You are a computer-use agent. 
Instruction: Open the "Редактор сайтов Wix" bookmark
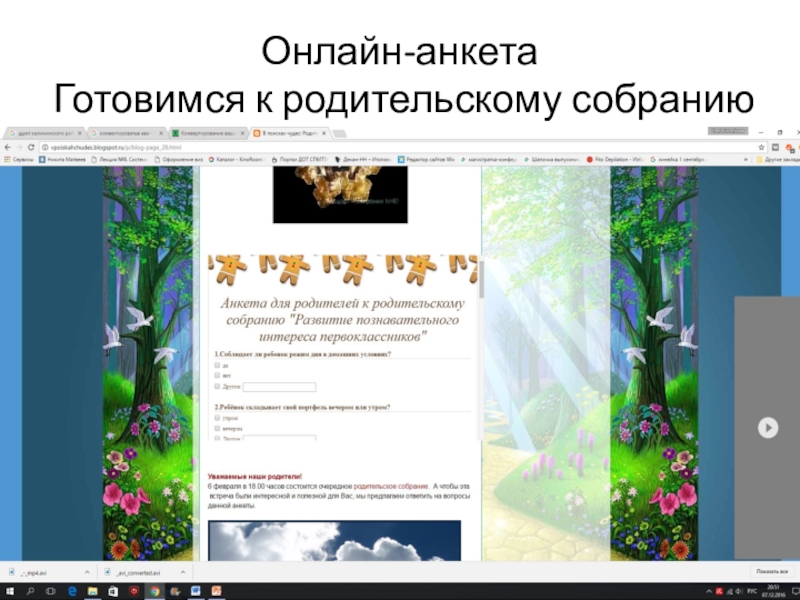coord(426,160)
